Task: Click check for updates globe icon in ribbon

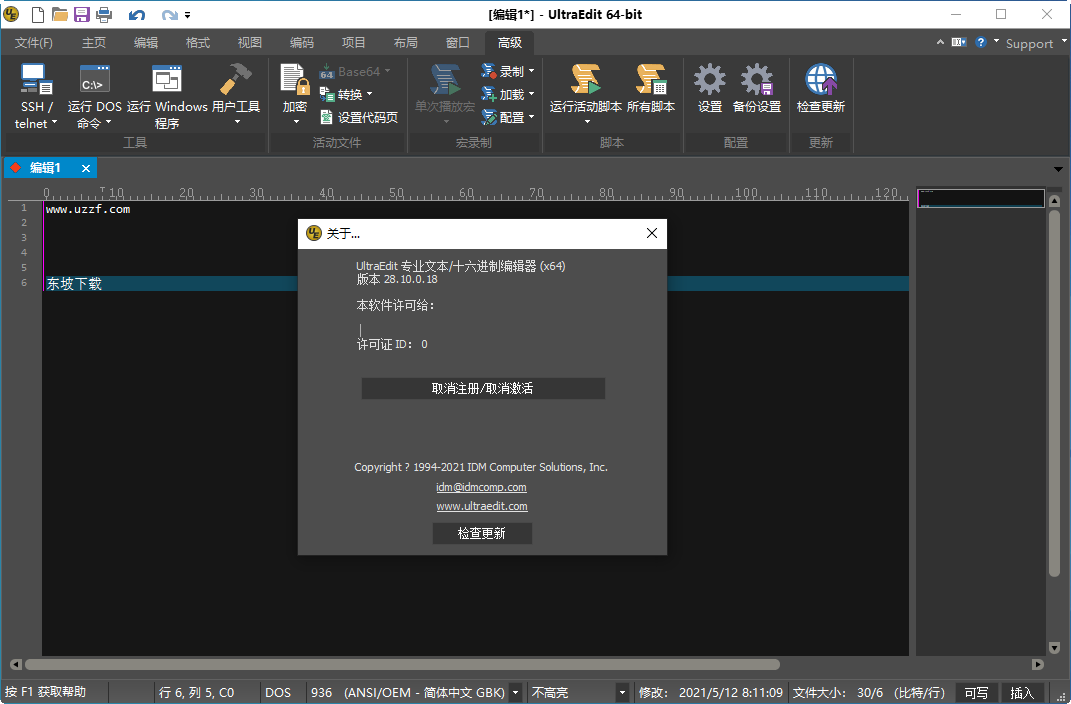Action: pyautogui.click(x=820, y=89)
